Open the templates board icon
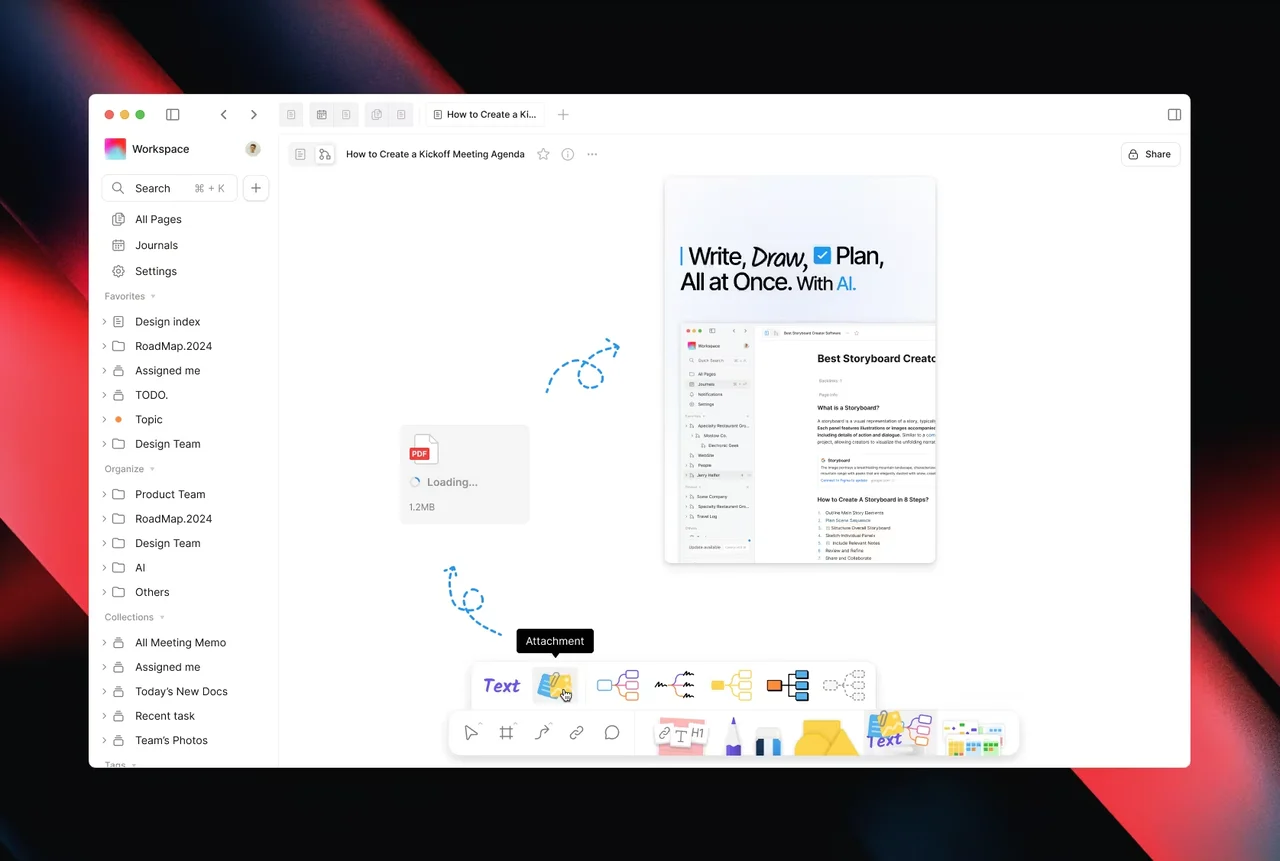This screenshot has width=1280, height=861. pos(973,737)
